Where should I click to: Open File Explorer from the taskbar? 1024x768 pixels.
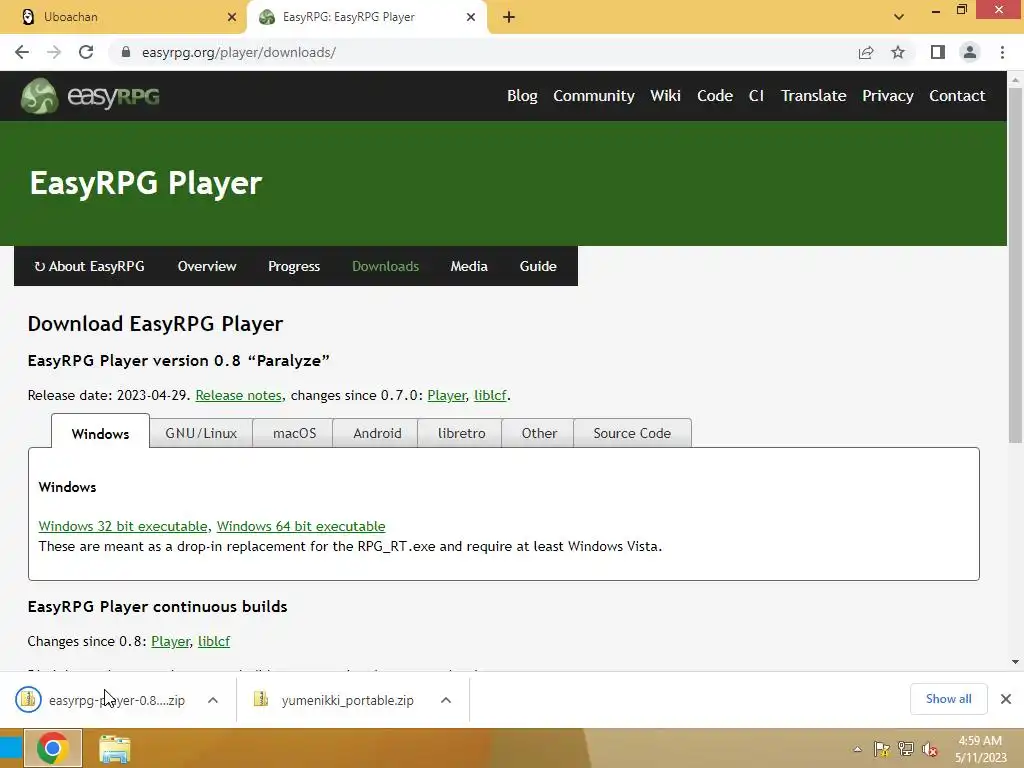click(x=115, y=748)
